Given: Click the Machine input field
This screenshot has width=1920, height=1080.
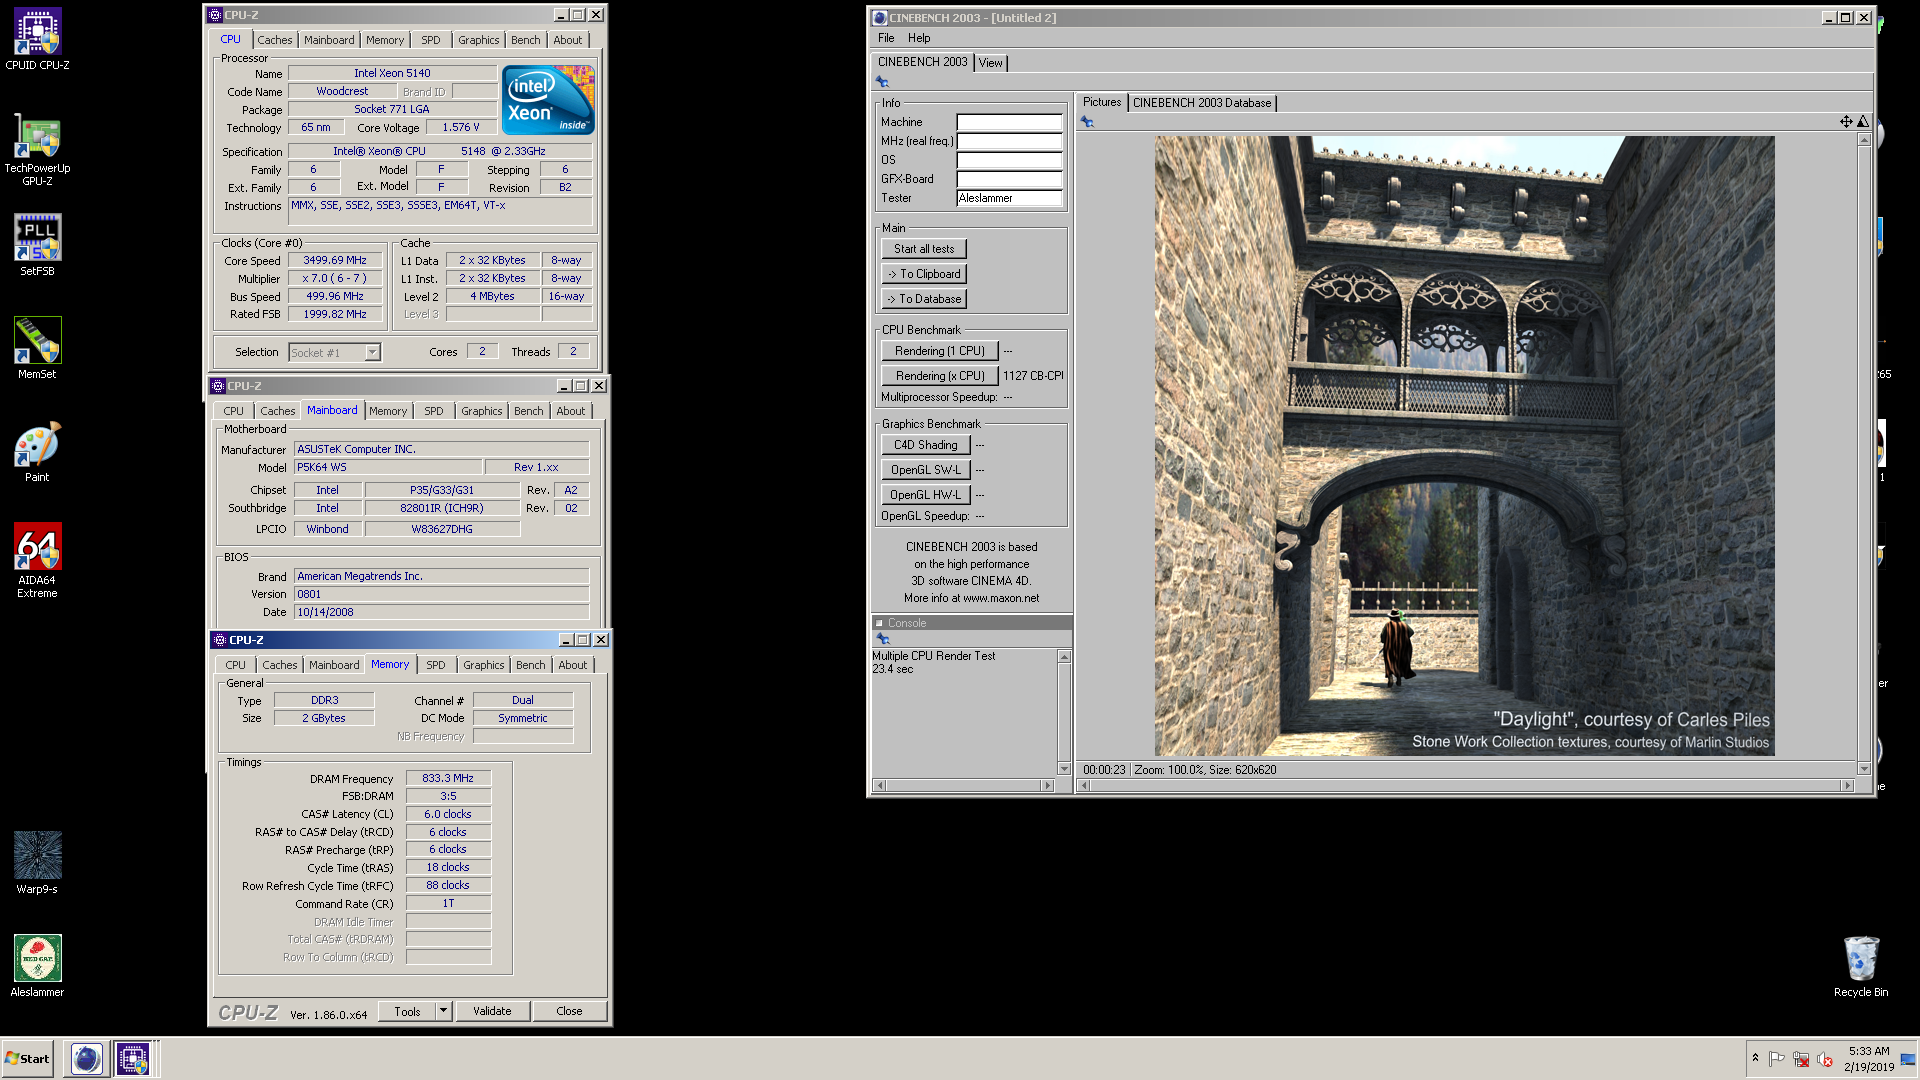Looking at the screenshot, I should 1009,122.
